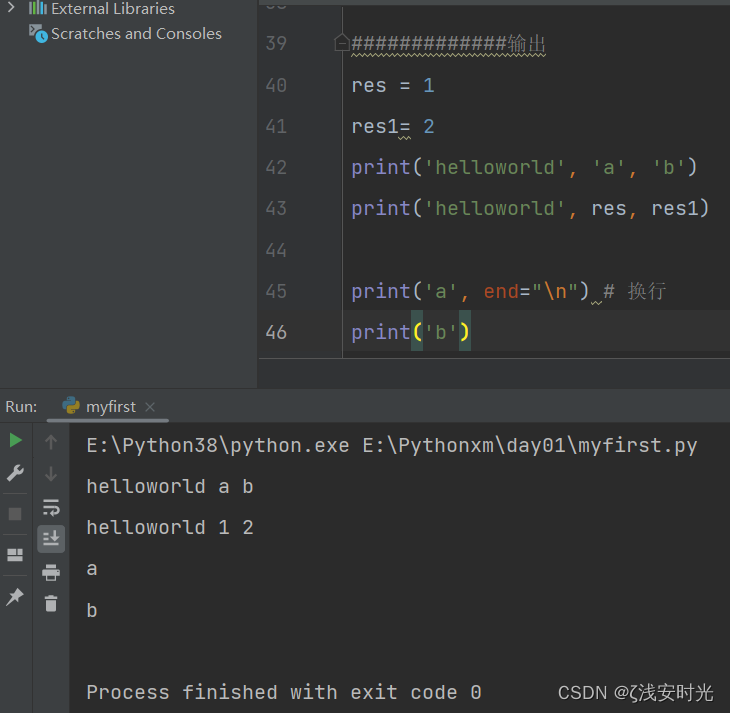The width and height of the screenshot is (730, 713).
Task: Click the print('helloworld', 'a', 'b') line
Action: (524, 168)
